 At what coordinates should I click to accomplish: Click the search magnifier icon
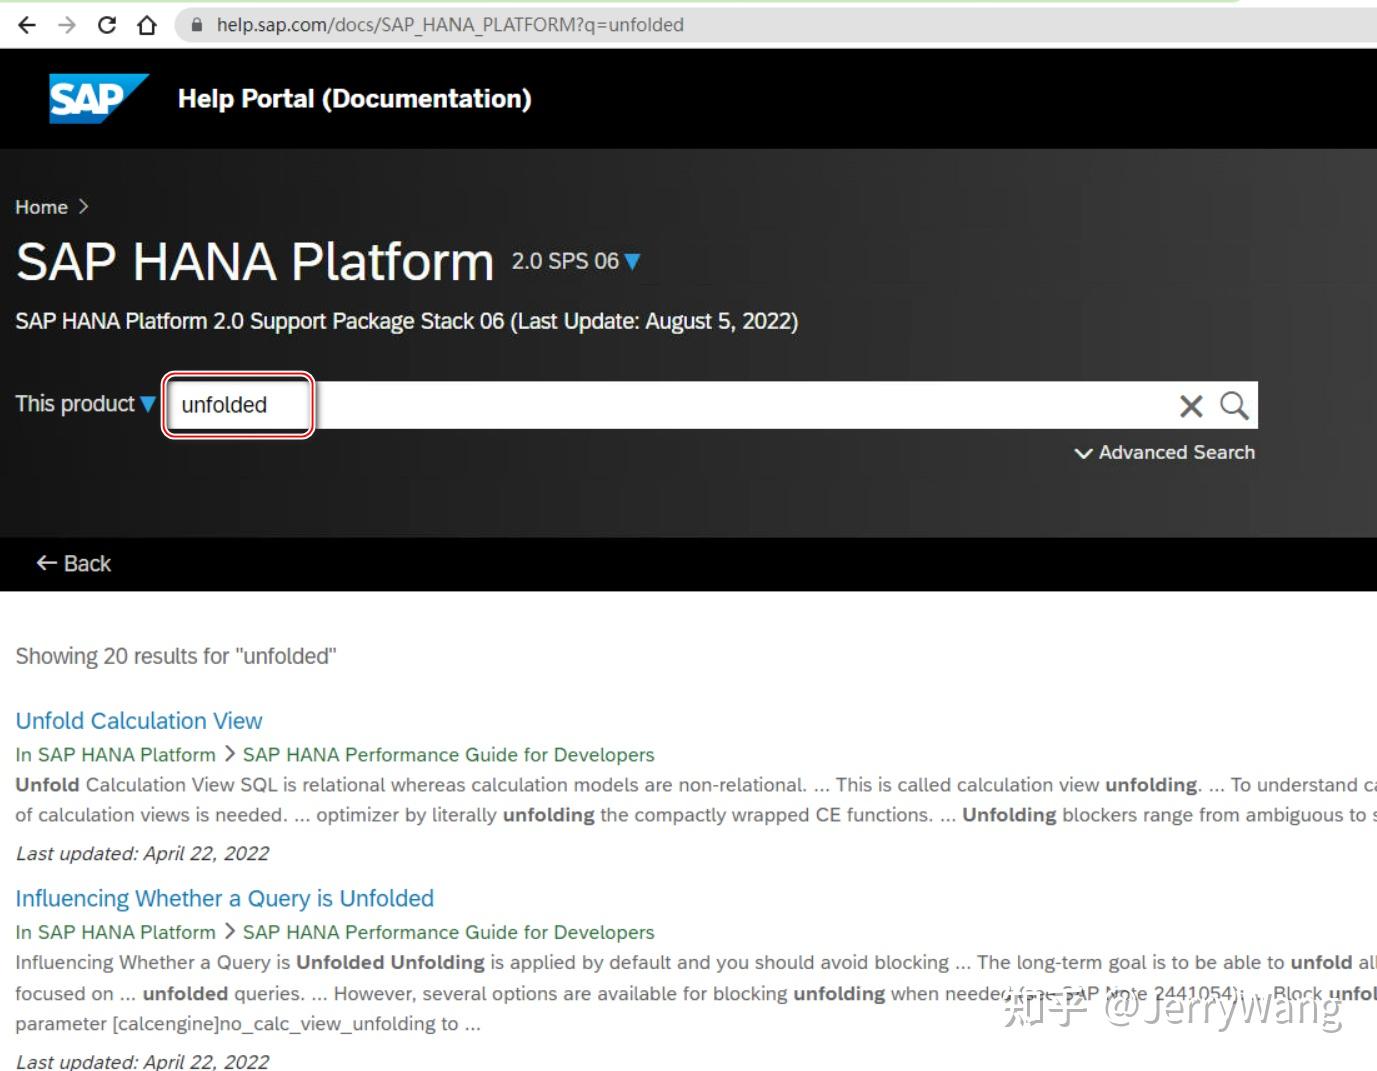click(1233, 405)
